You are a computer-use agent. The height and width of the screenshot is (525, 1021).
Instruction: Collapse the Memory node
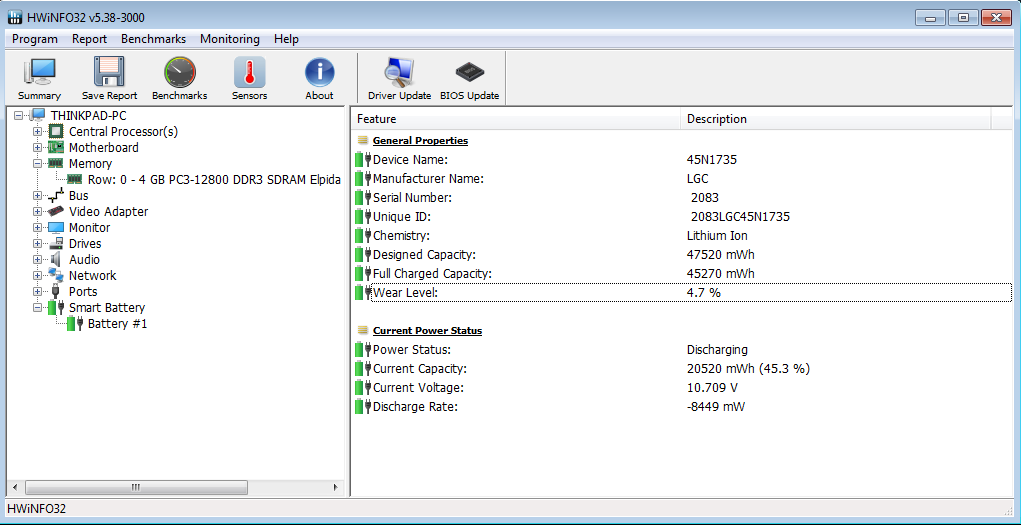37,163
